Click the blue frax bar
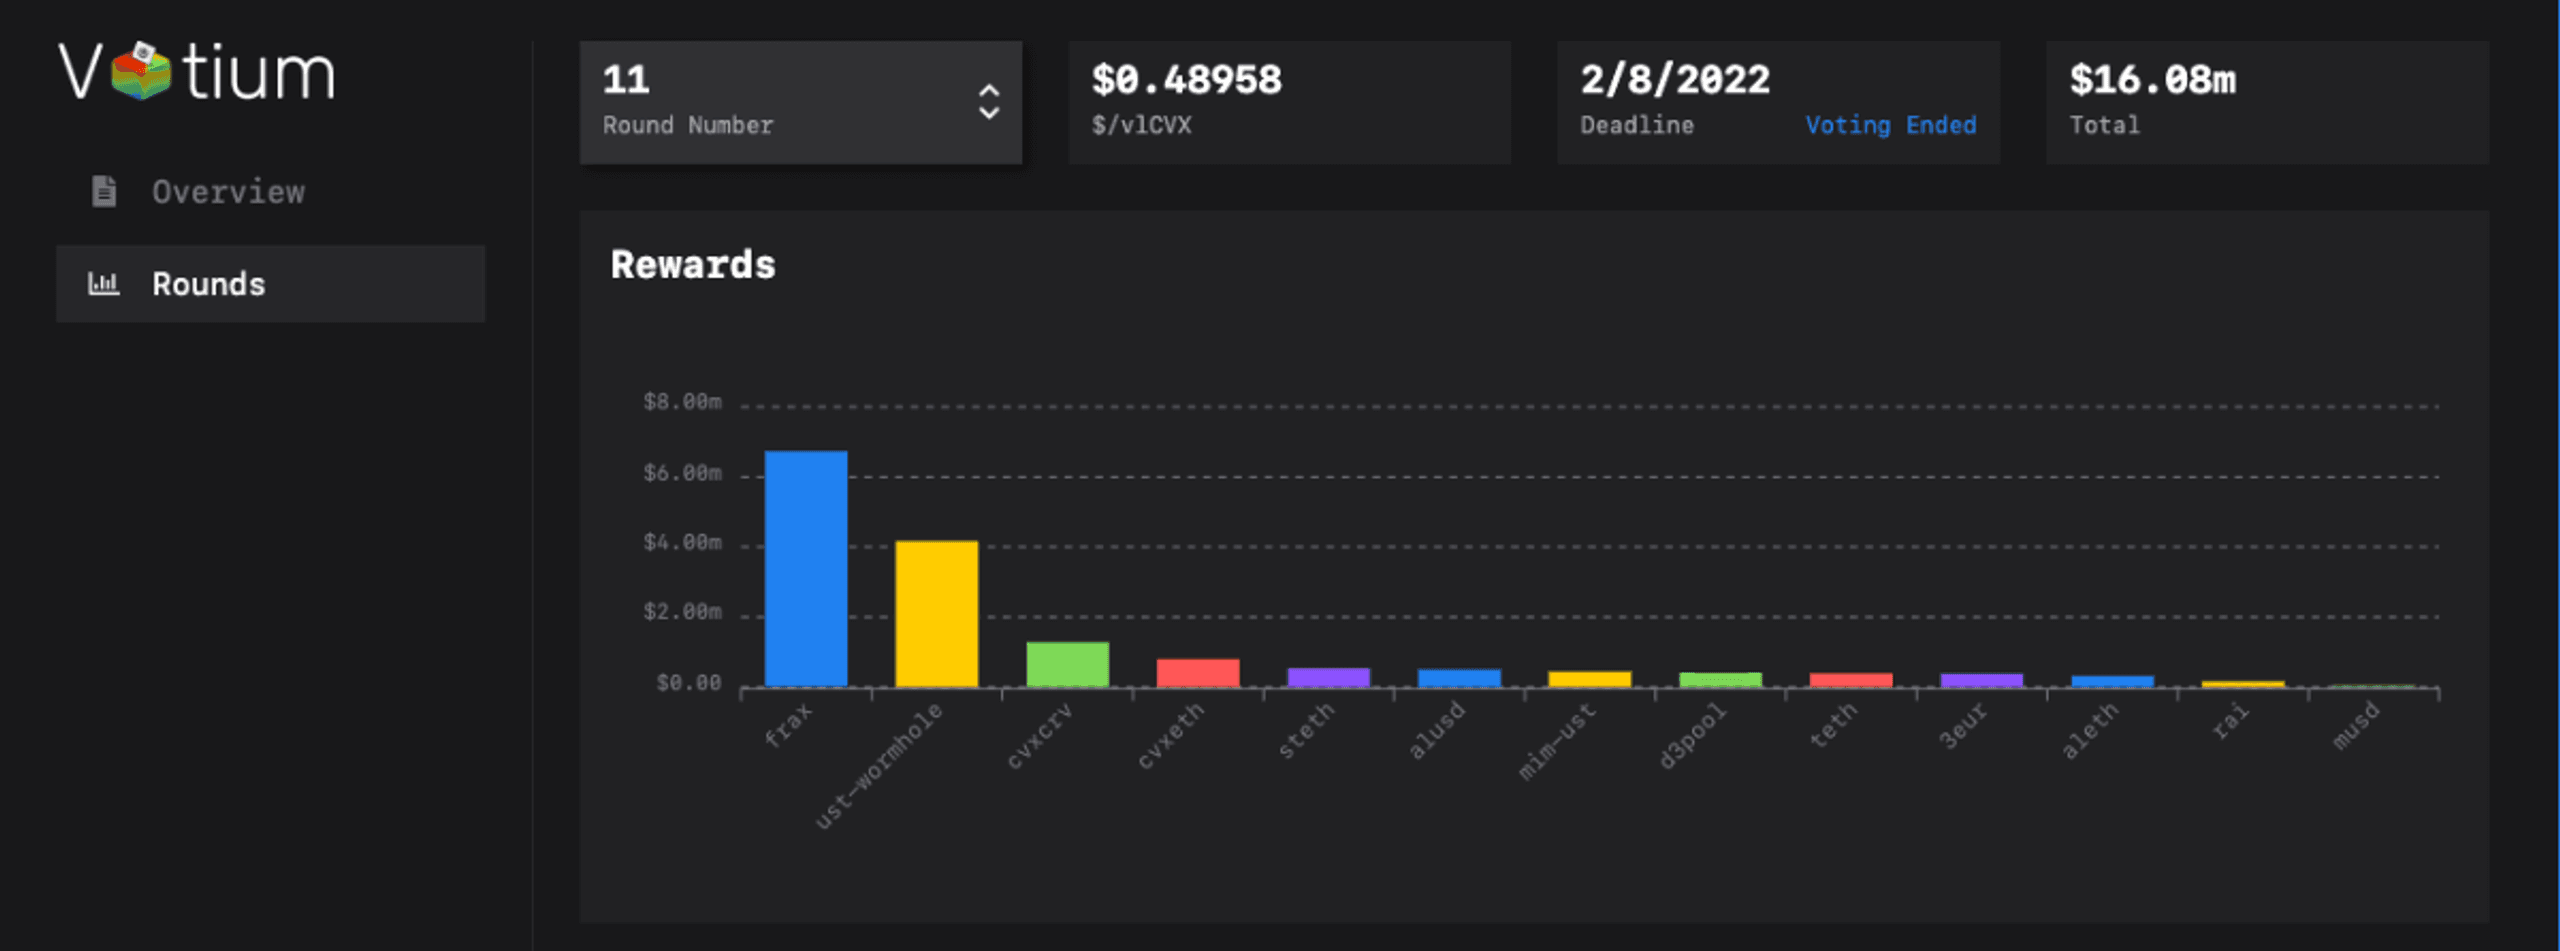The image size is (2560, 951). (x=806, y=569)
